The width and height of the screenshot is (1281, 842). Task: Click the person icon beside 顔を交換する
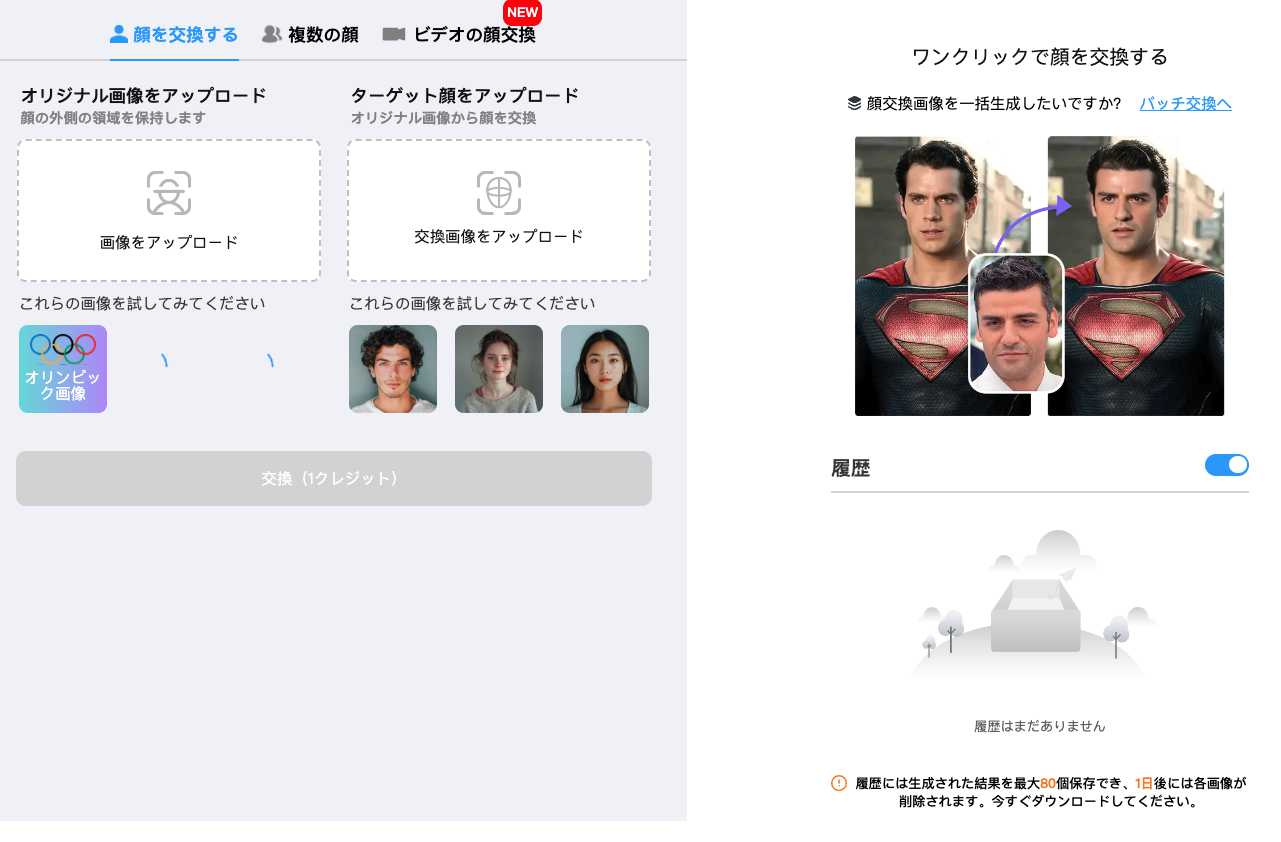[x=119, y=34]
